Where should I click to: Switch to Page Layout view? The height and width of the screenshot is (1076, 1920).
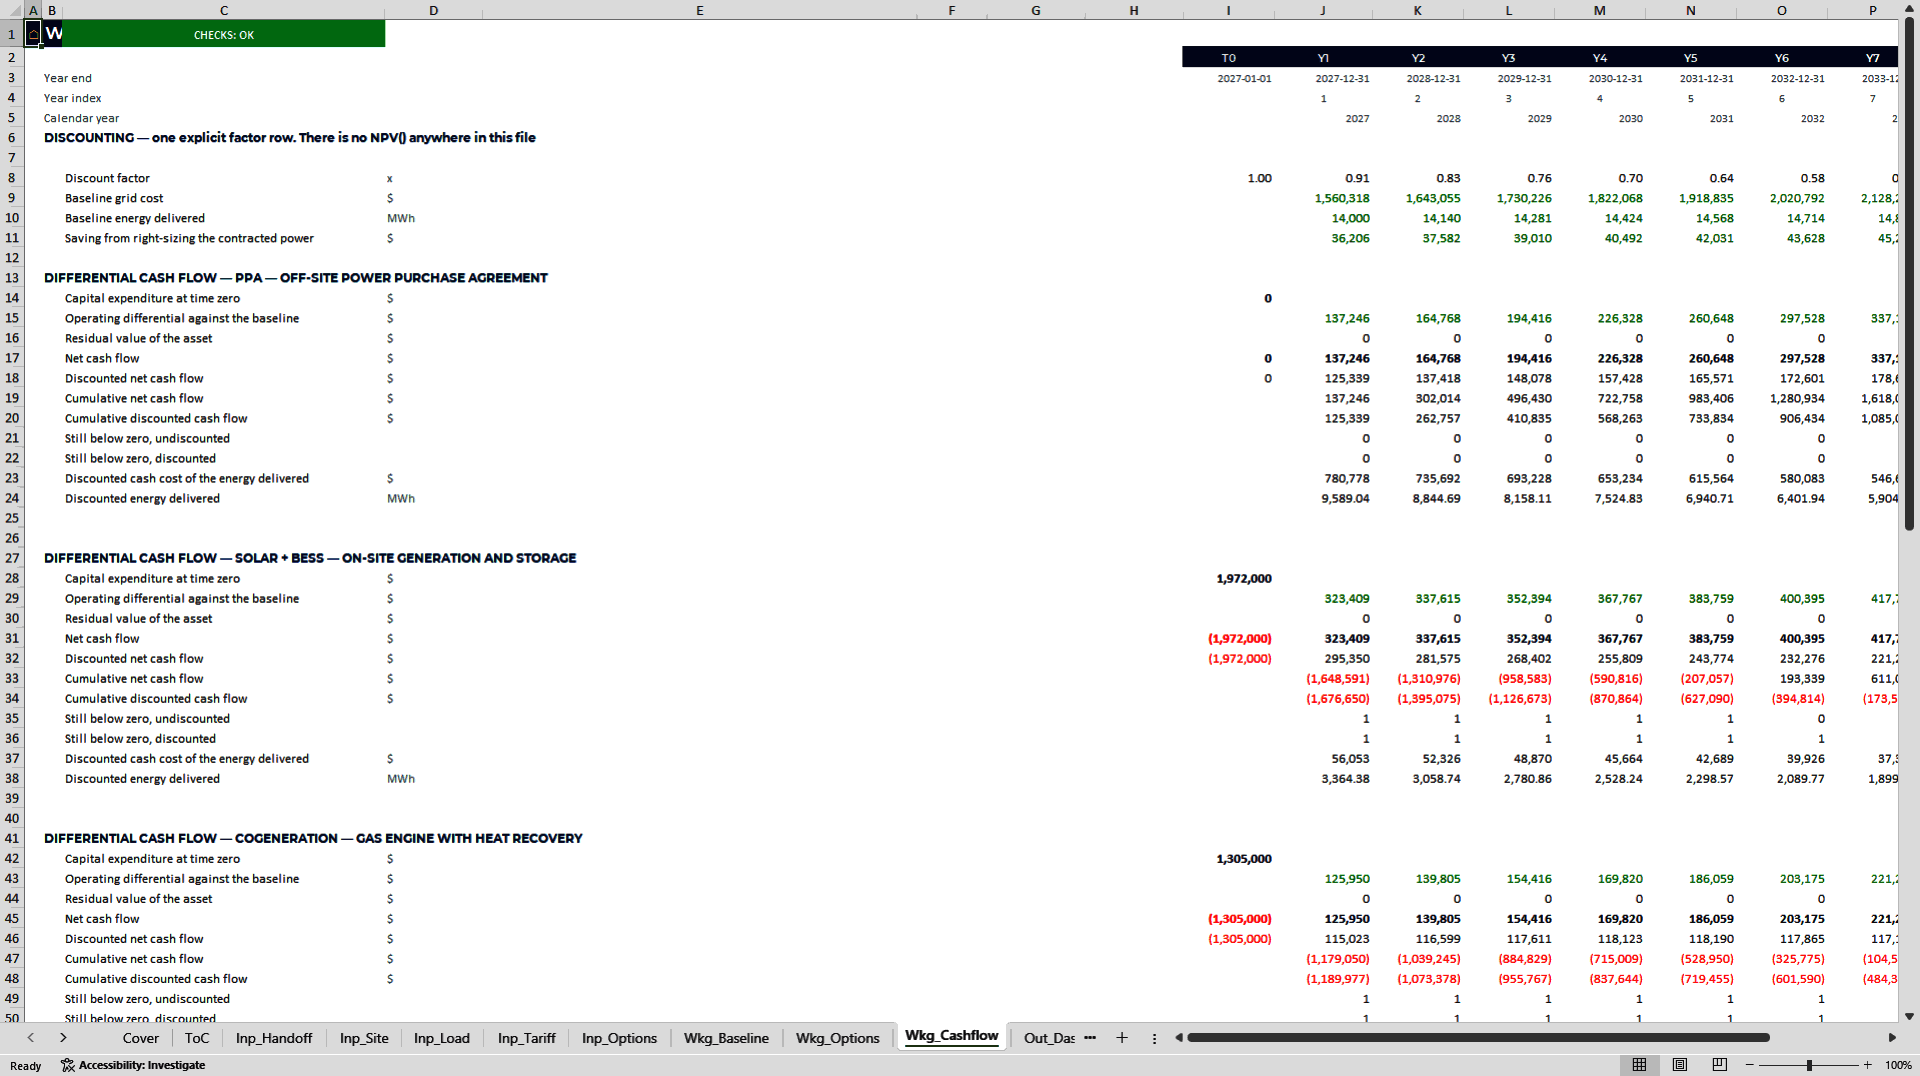1680,1065
